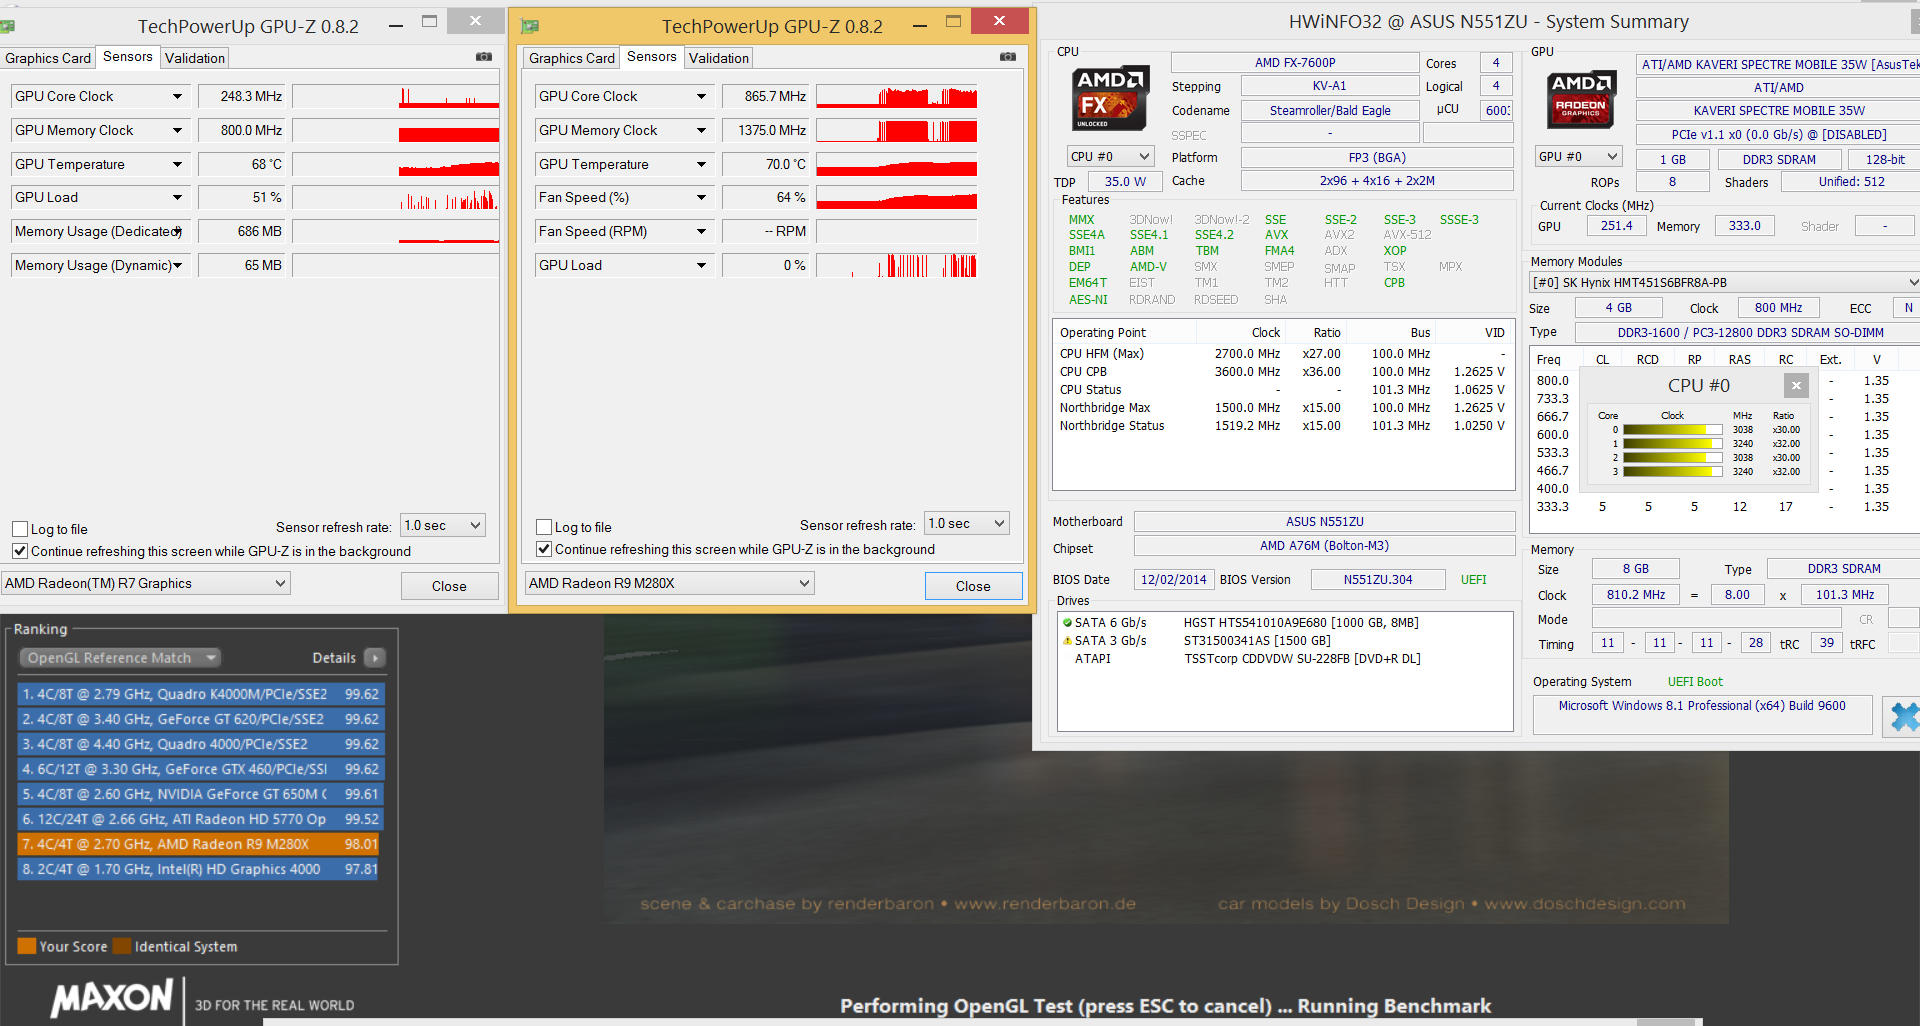
Task: Click the red close X of the R9 M280X GPU-Z window
Action: [x=999, y=21]
